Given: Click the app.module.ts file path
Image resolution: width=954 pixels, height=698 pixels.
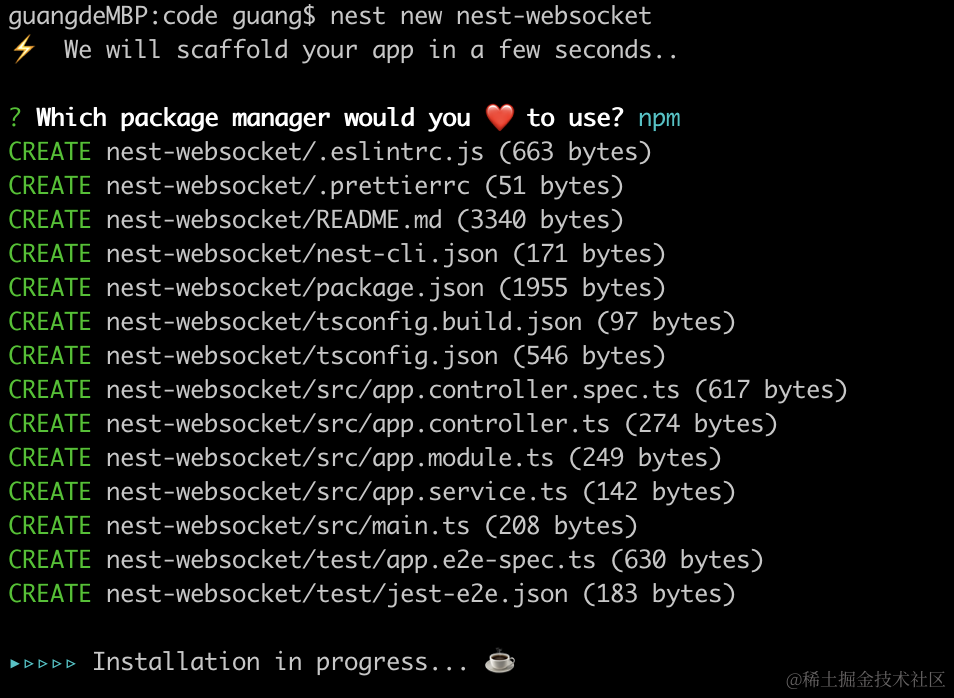Looking at the screenshot, I should [x=330, y=458].
